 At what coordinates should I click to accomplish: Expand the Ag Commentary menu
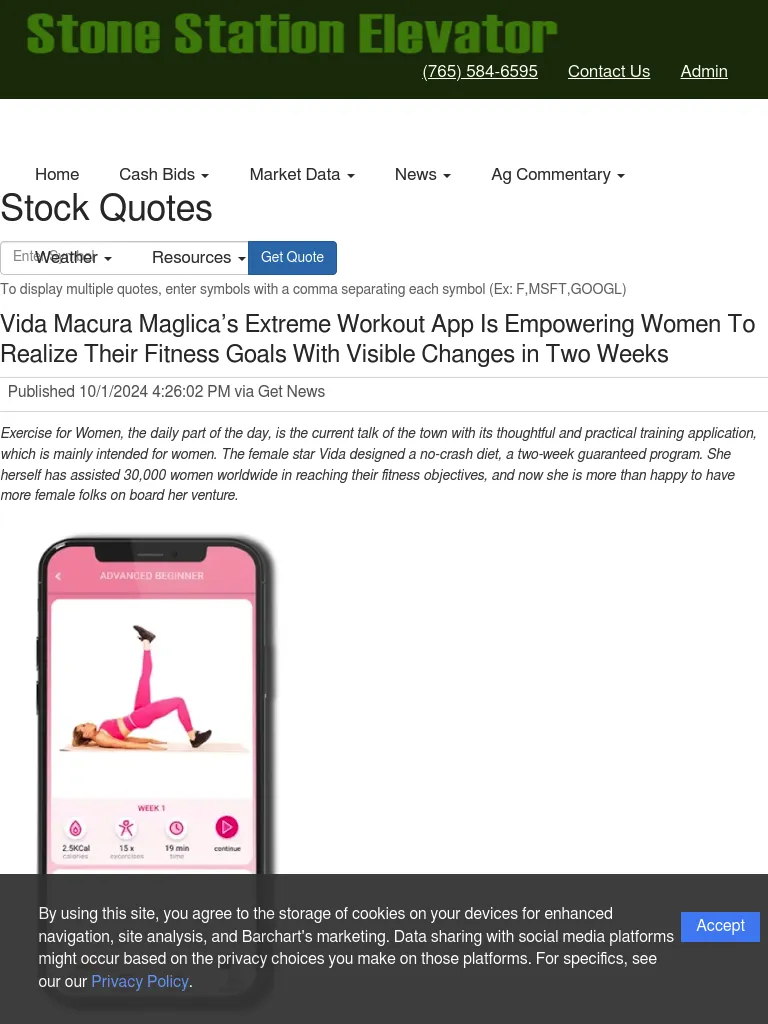(x=558, y=174)
